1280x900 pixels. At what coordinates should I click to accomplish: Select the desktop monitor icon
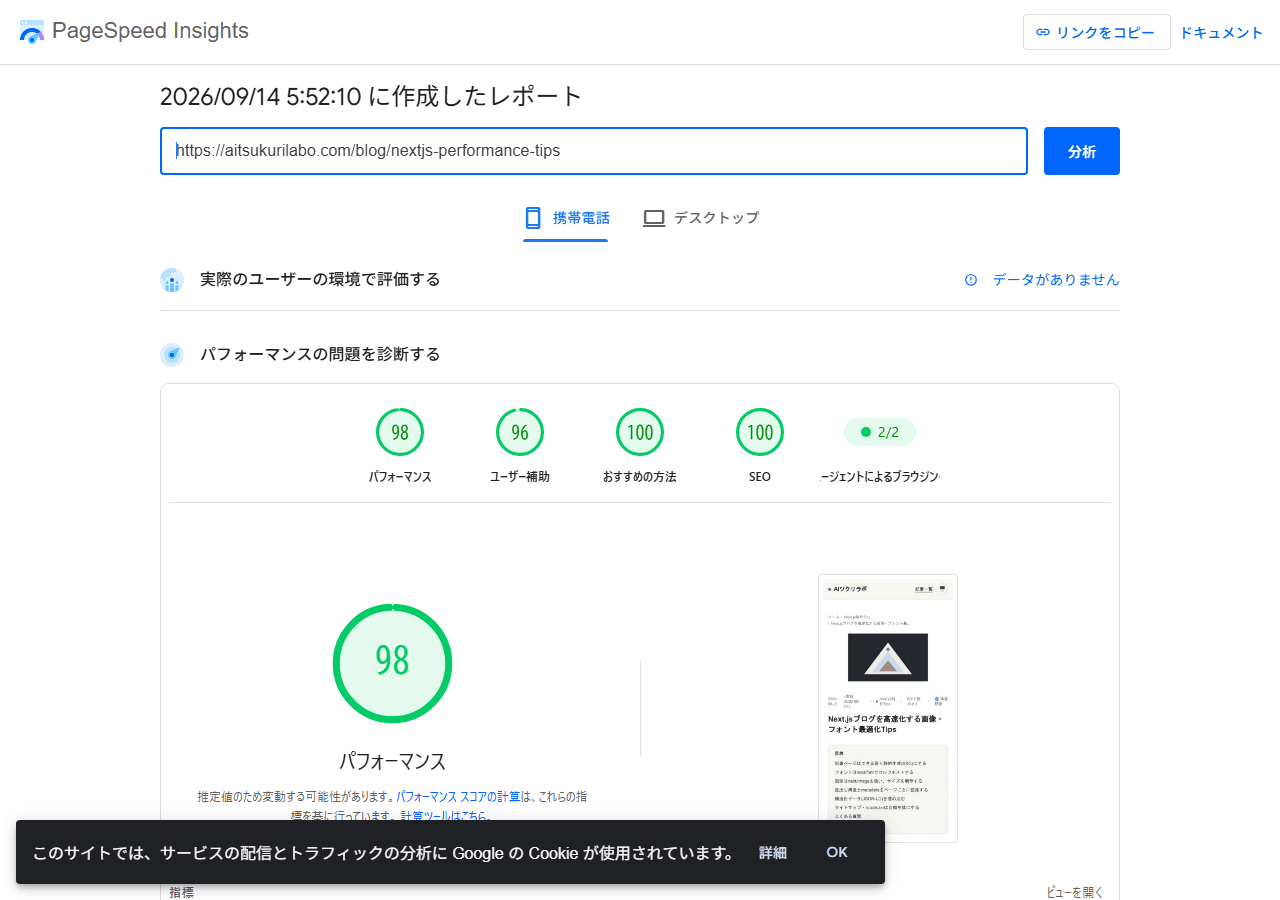654,218
